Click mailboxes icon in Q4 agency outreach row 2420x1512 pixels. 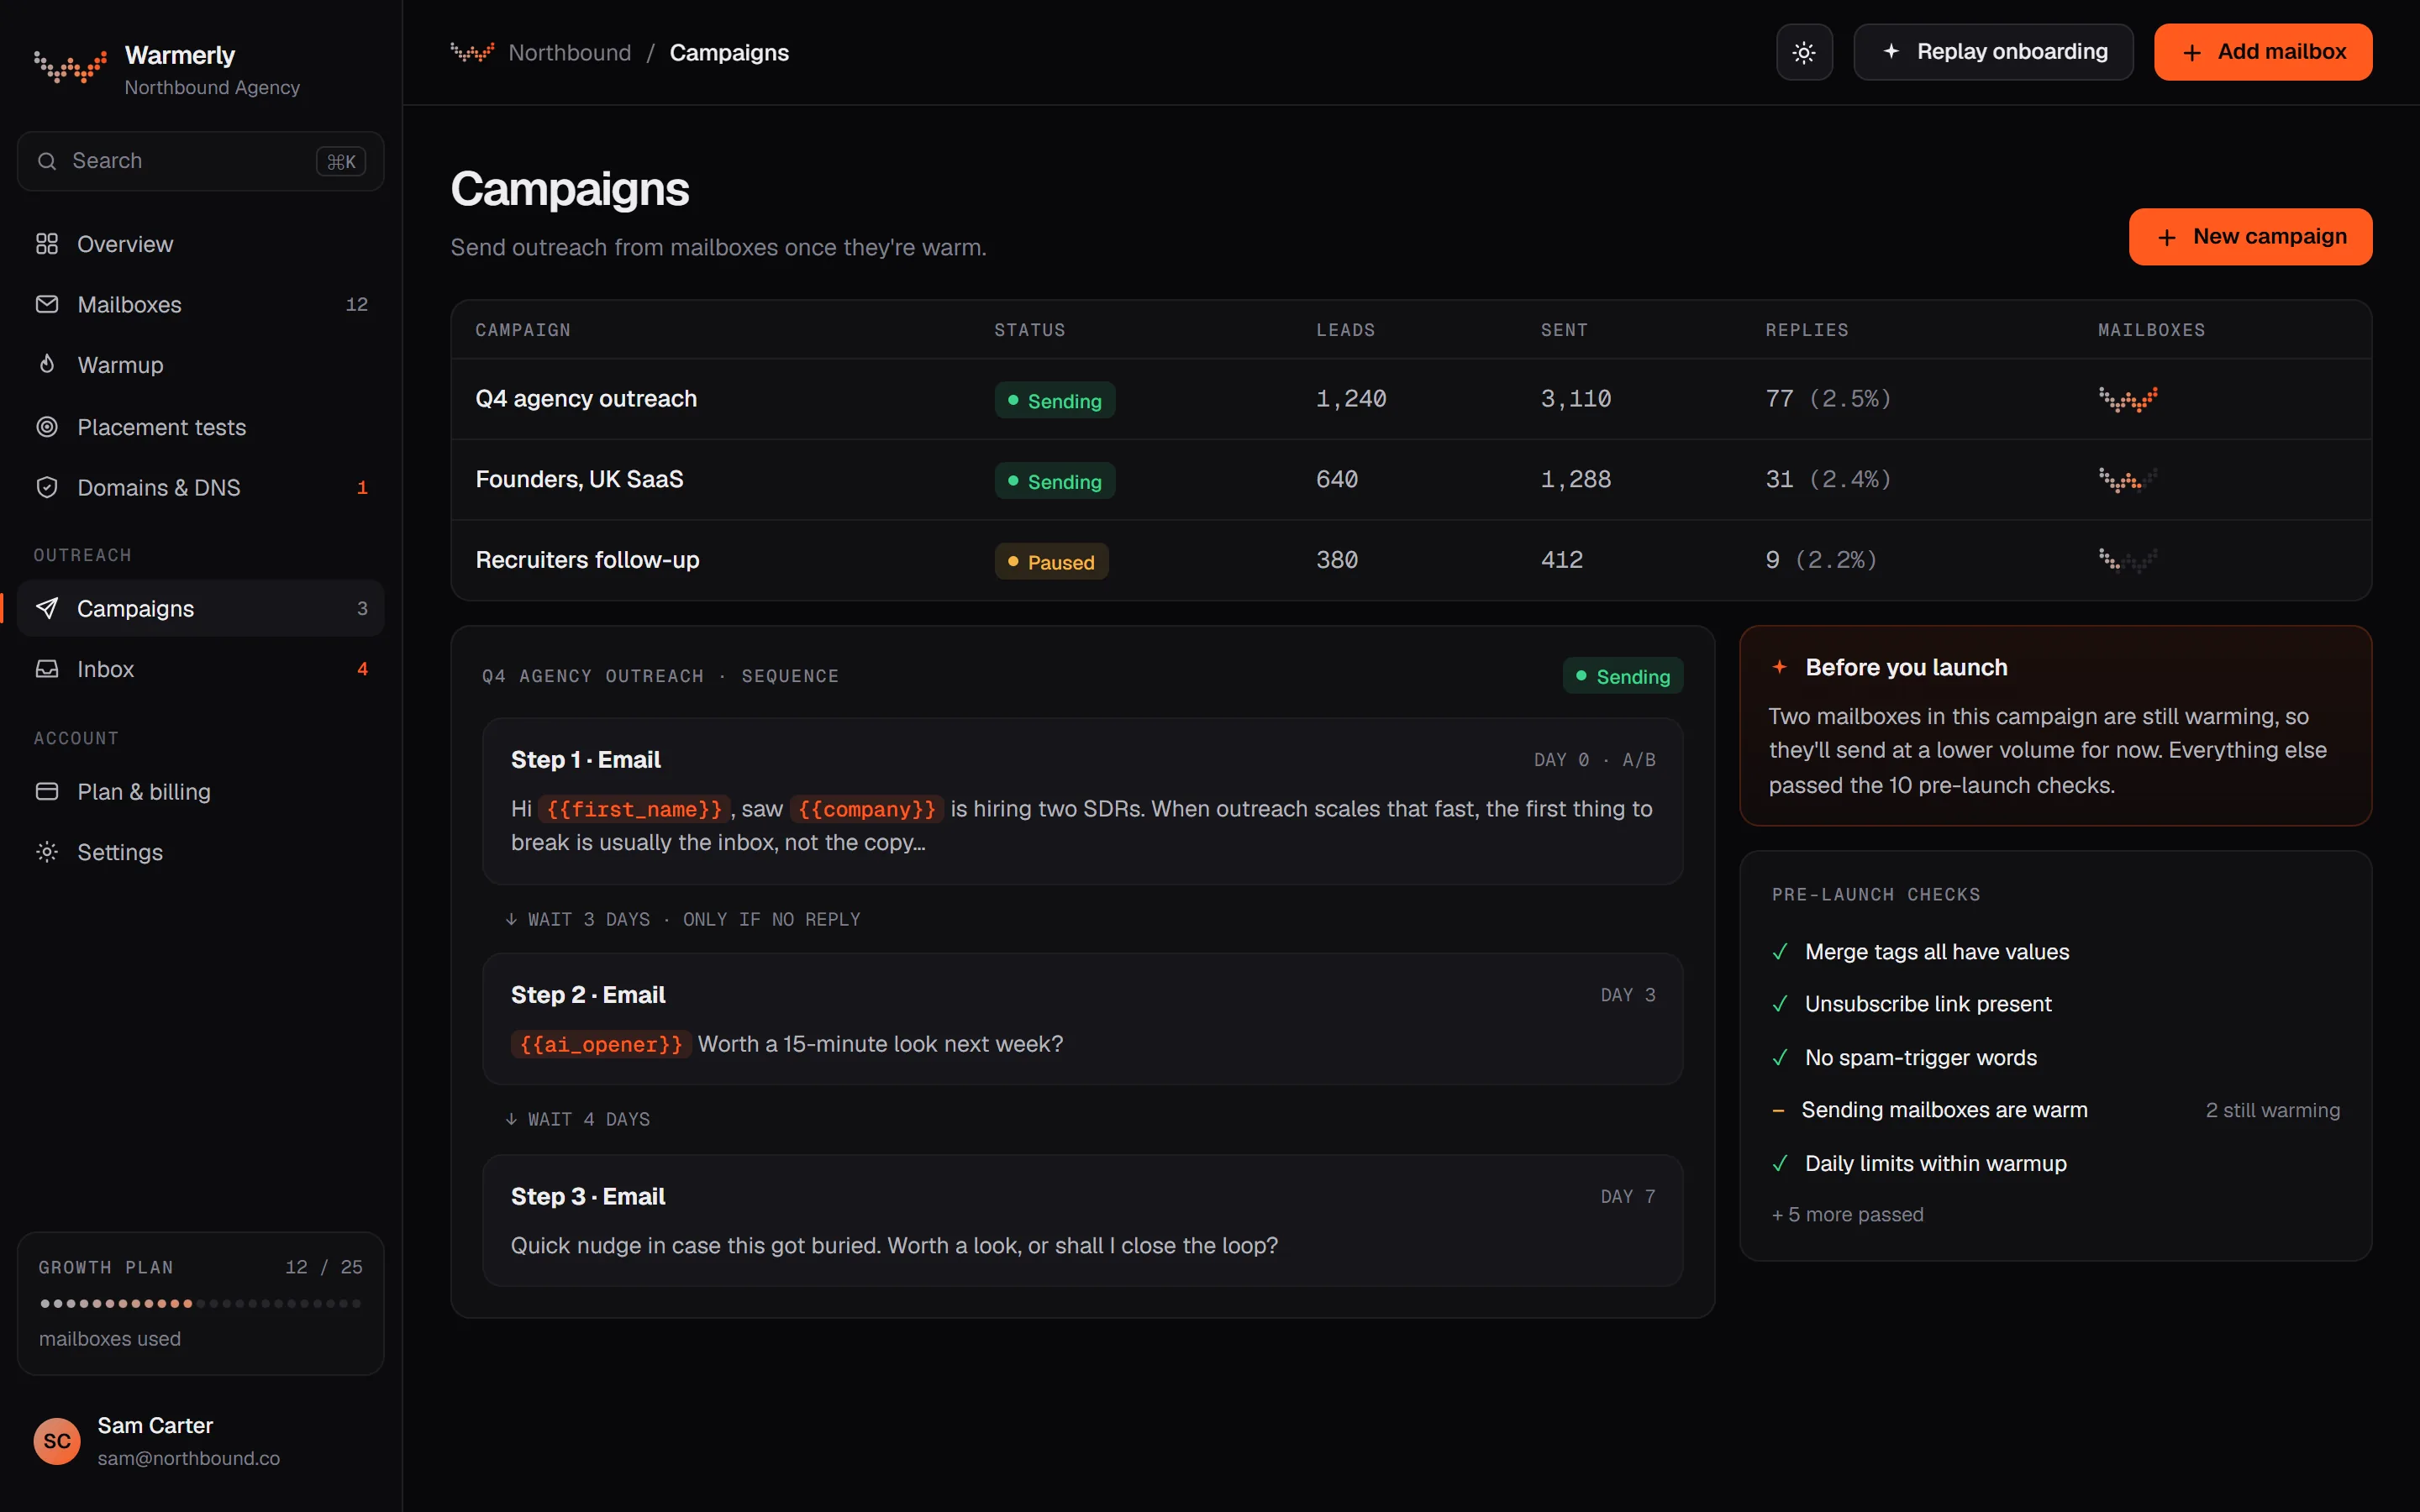point(2127,399)
